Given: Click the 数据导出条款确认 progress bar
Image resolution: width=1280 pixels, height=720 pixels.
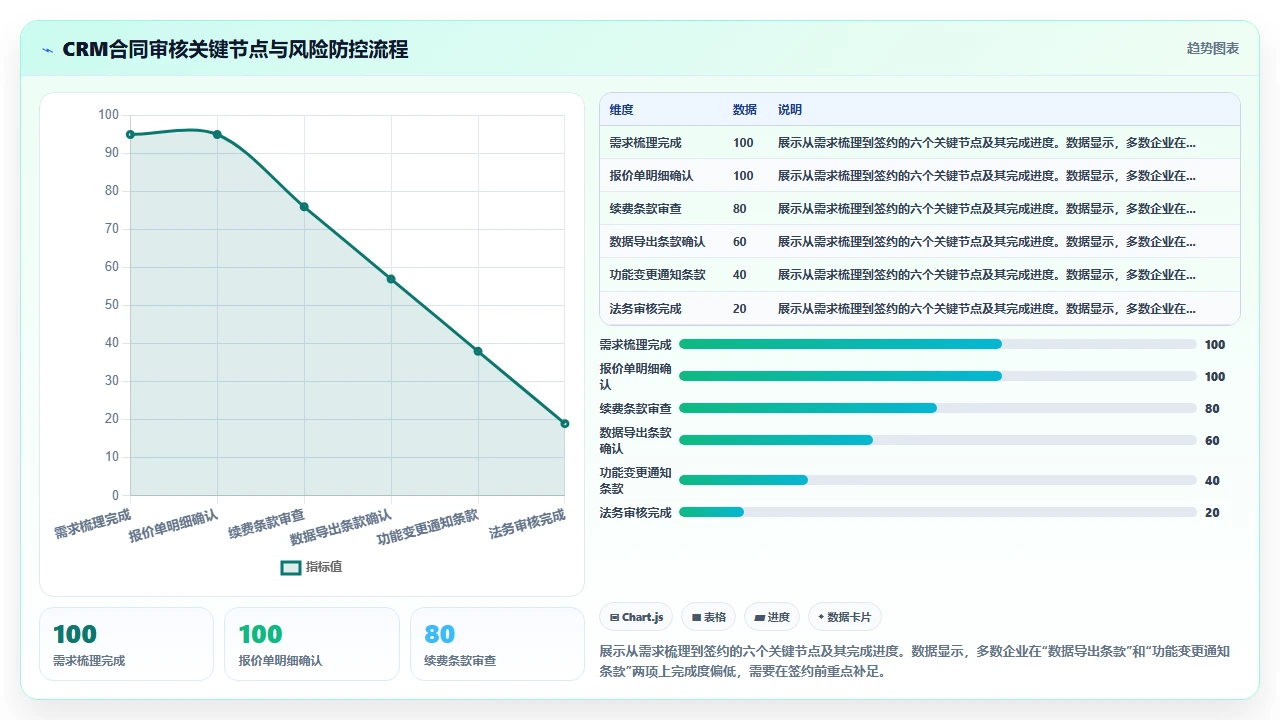Looking at the screenshot, I should [x=938, y=440].
